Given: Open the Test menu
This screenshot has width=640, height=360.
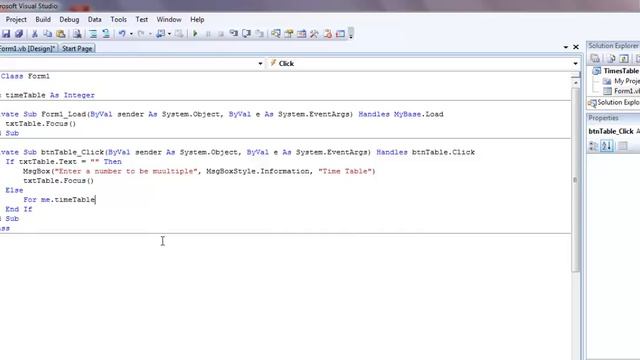Looking at the screenshot, I should tap(142, 20).
